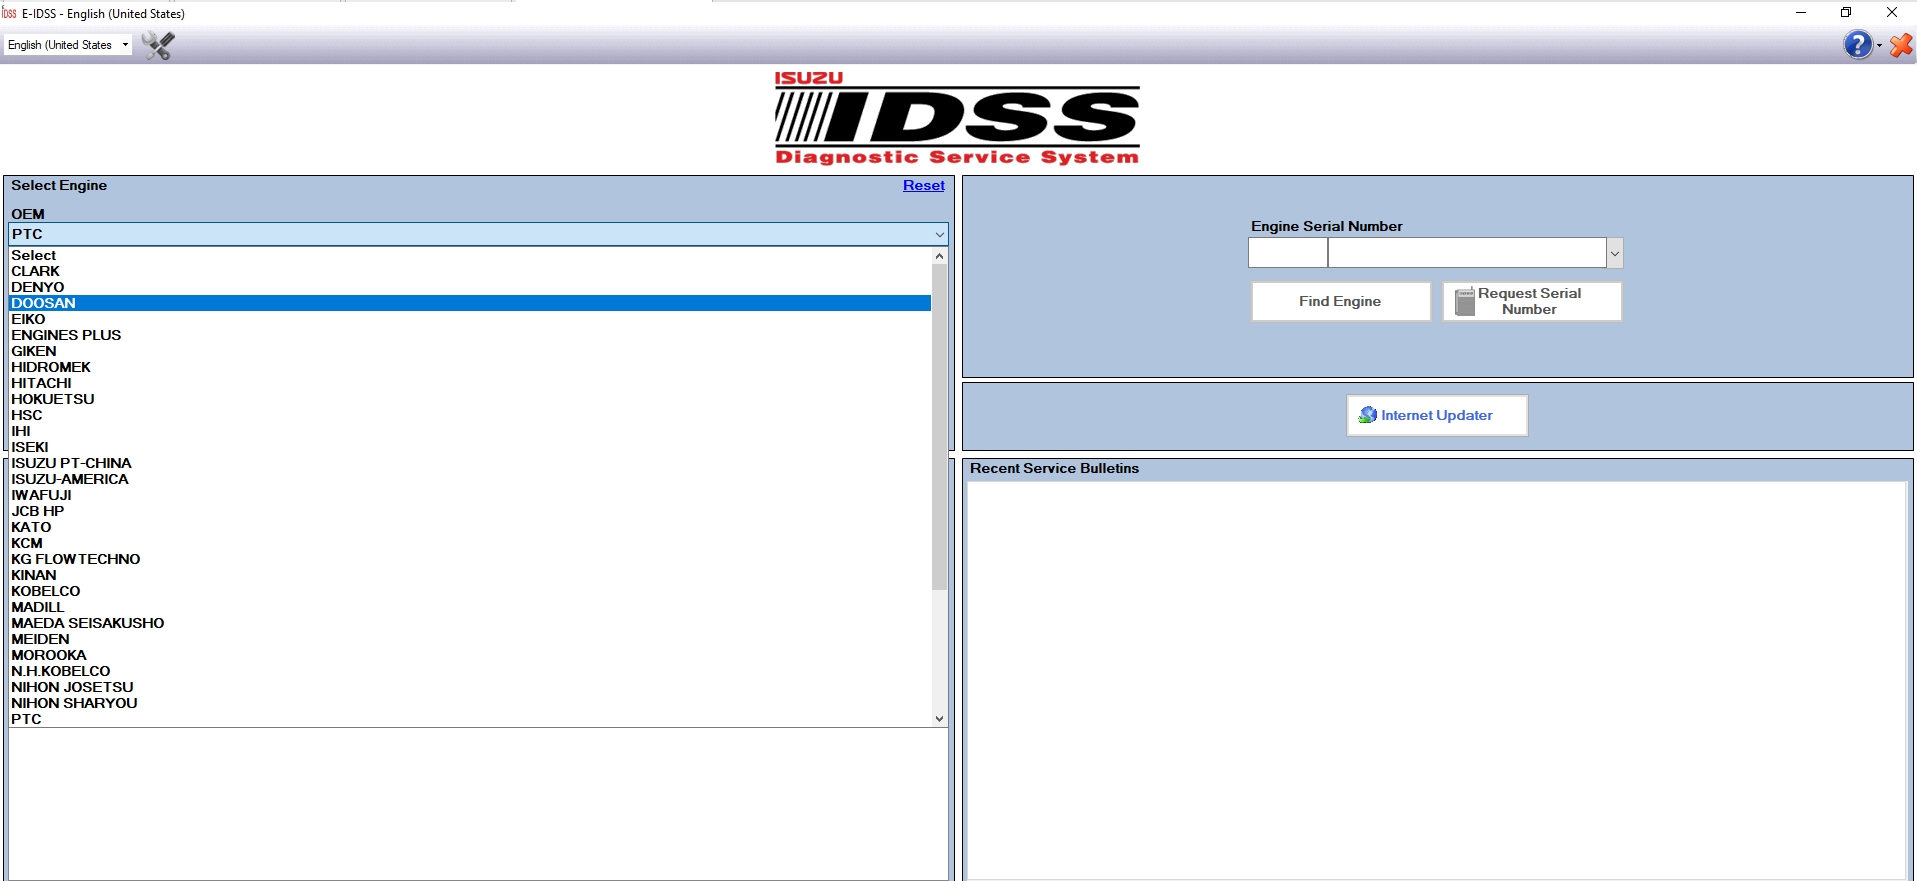The width and height of the screenshot is (1917, 881).
Task: Choose the Select option in OEM list
Action: click(x=470, y=255)
